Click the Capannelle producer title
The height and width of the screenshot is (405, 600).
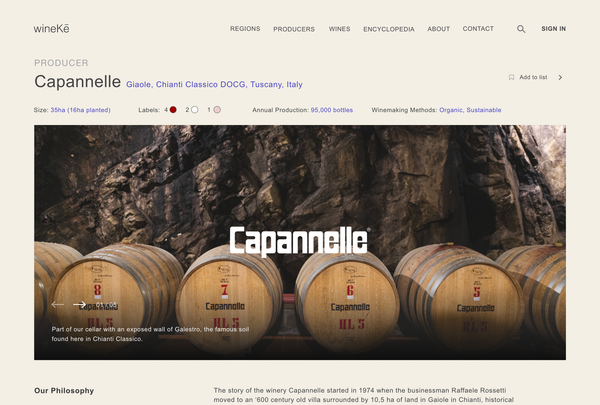[77, 82]
